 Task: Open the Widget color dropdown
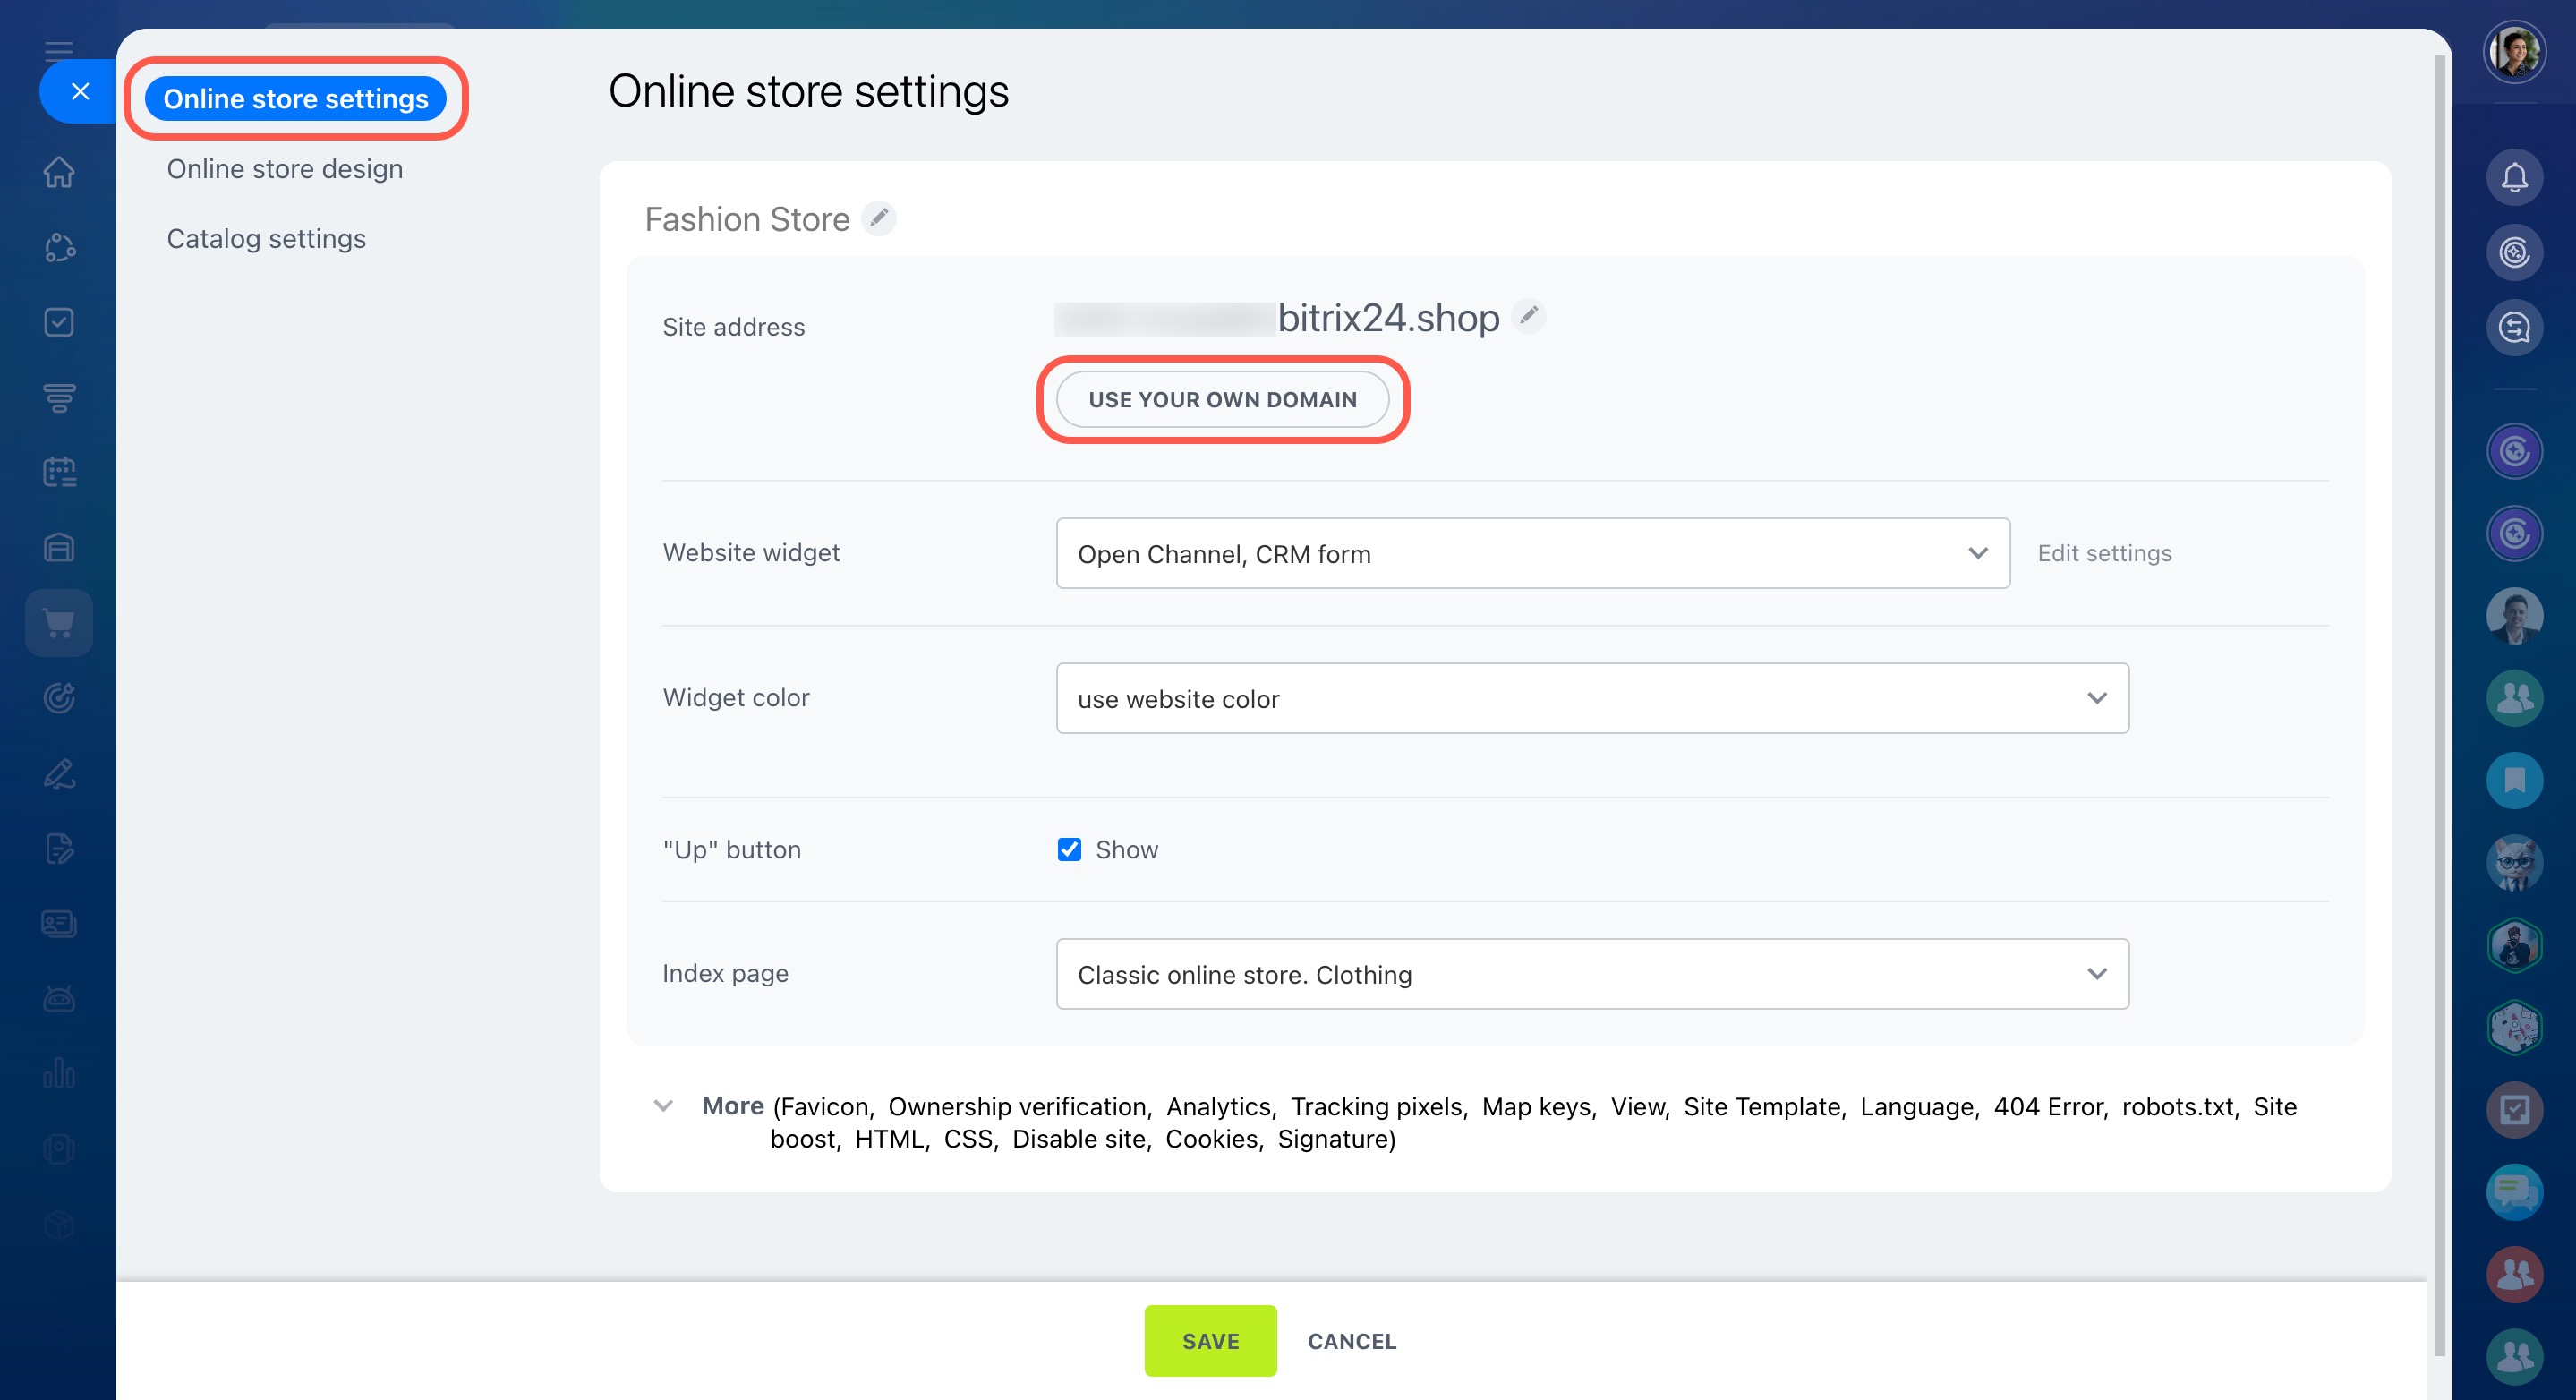click(1592, 698)
